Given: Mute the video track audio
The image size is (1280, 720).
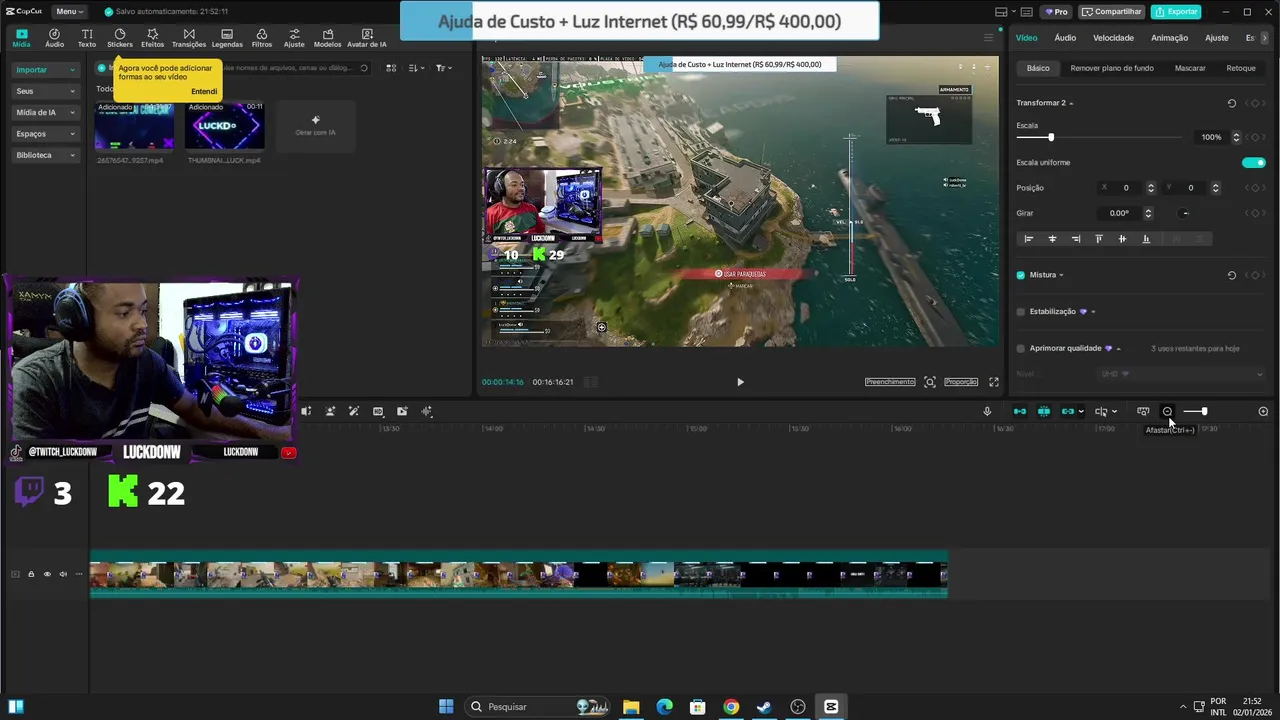Looking at the screenshot, I should coord(63,574).
